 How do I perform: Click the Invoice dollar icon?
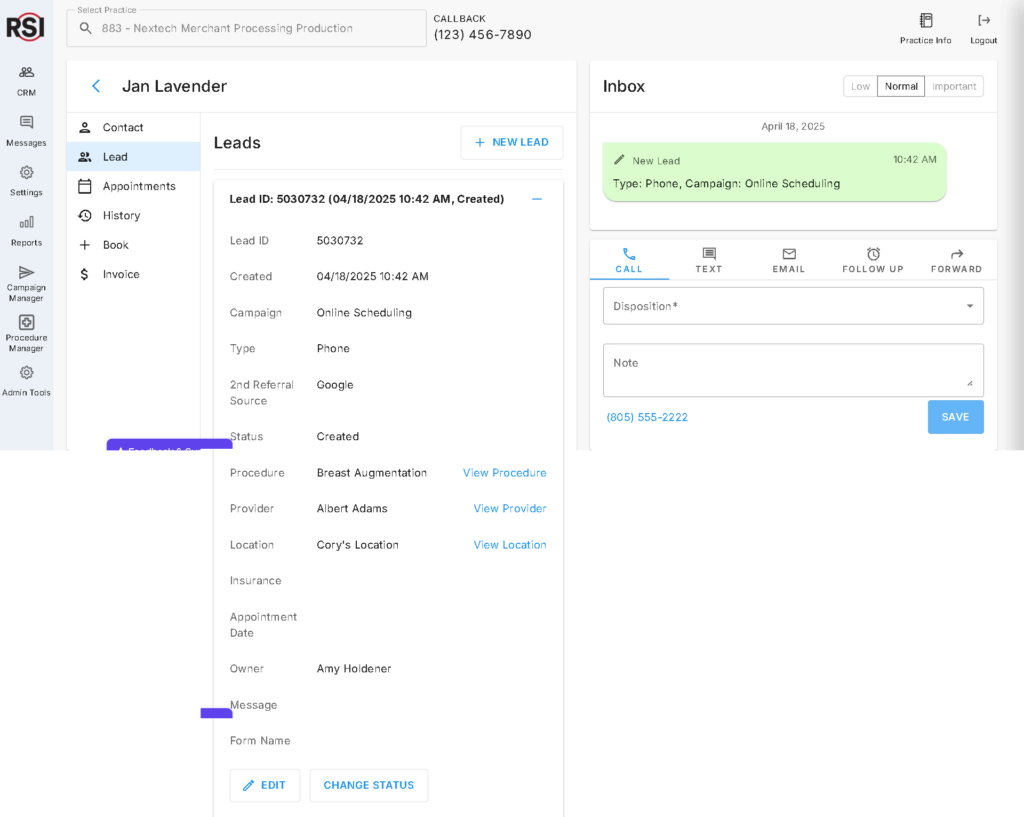point(84,274)
